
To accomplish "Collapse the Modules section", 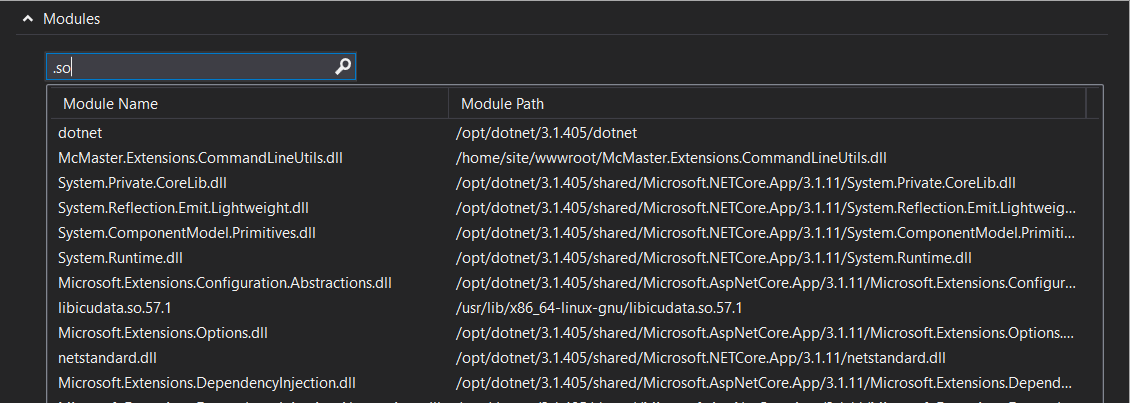I will pos(28,19).
